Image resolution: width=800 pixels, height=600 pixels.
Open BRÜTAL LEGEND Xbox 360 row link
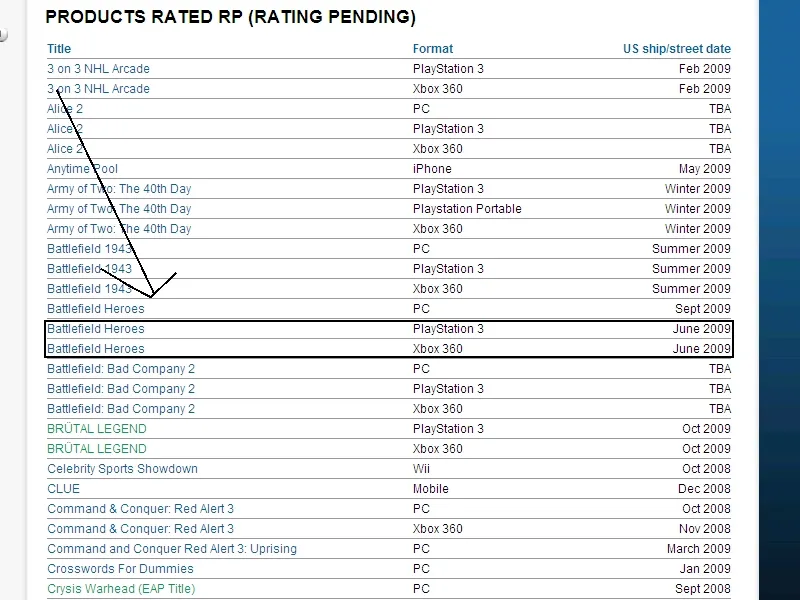pyautogui.click(x=96, y=449)
